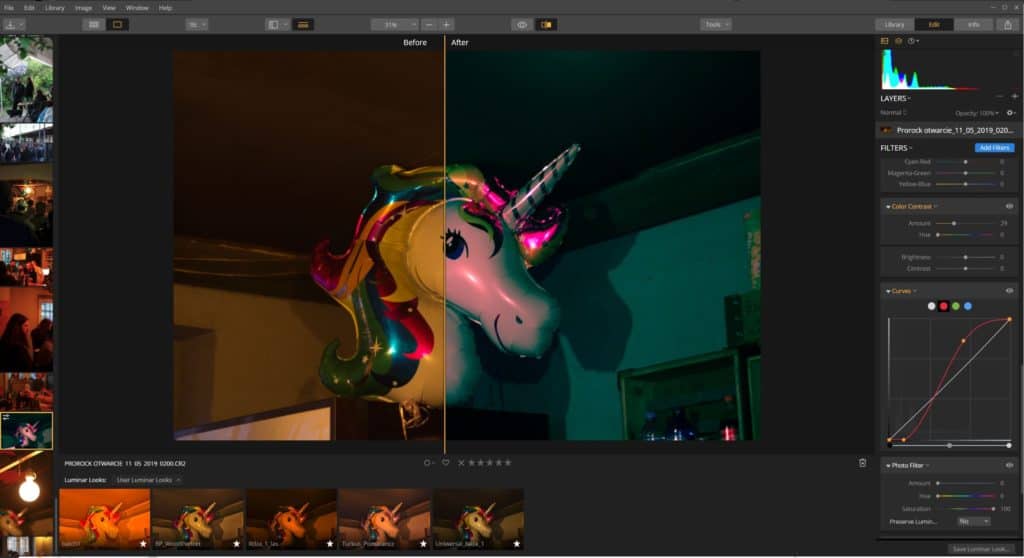Click the Add Filters button
The width and height of the screenshot is (1024, 558).
[x=995, y=148]
